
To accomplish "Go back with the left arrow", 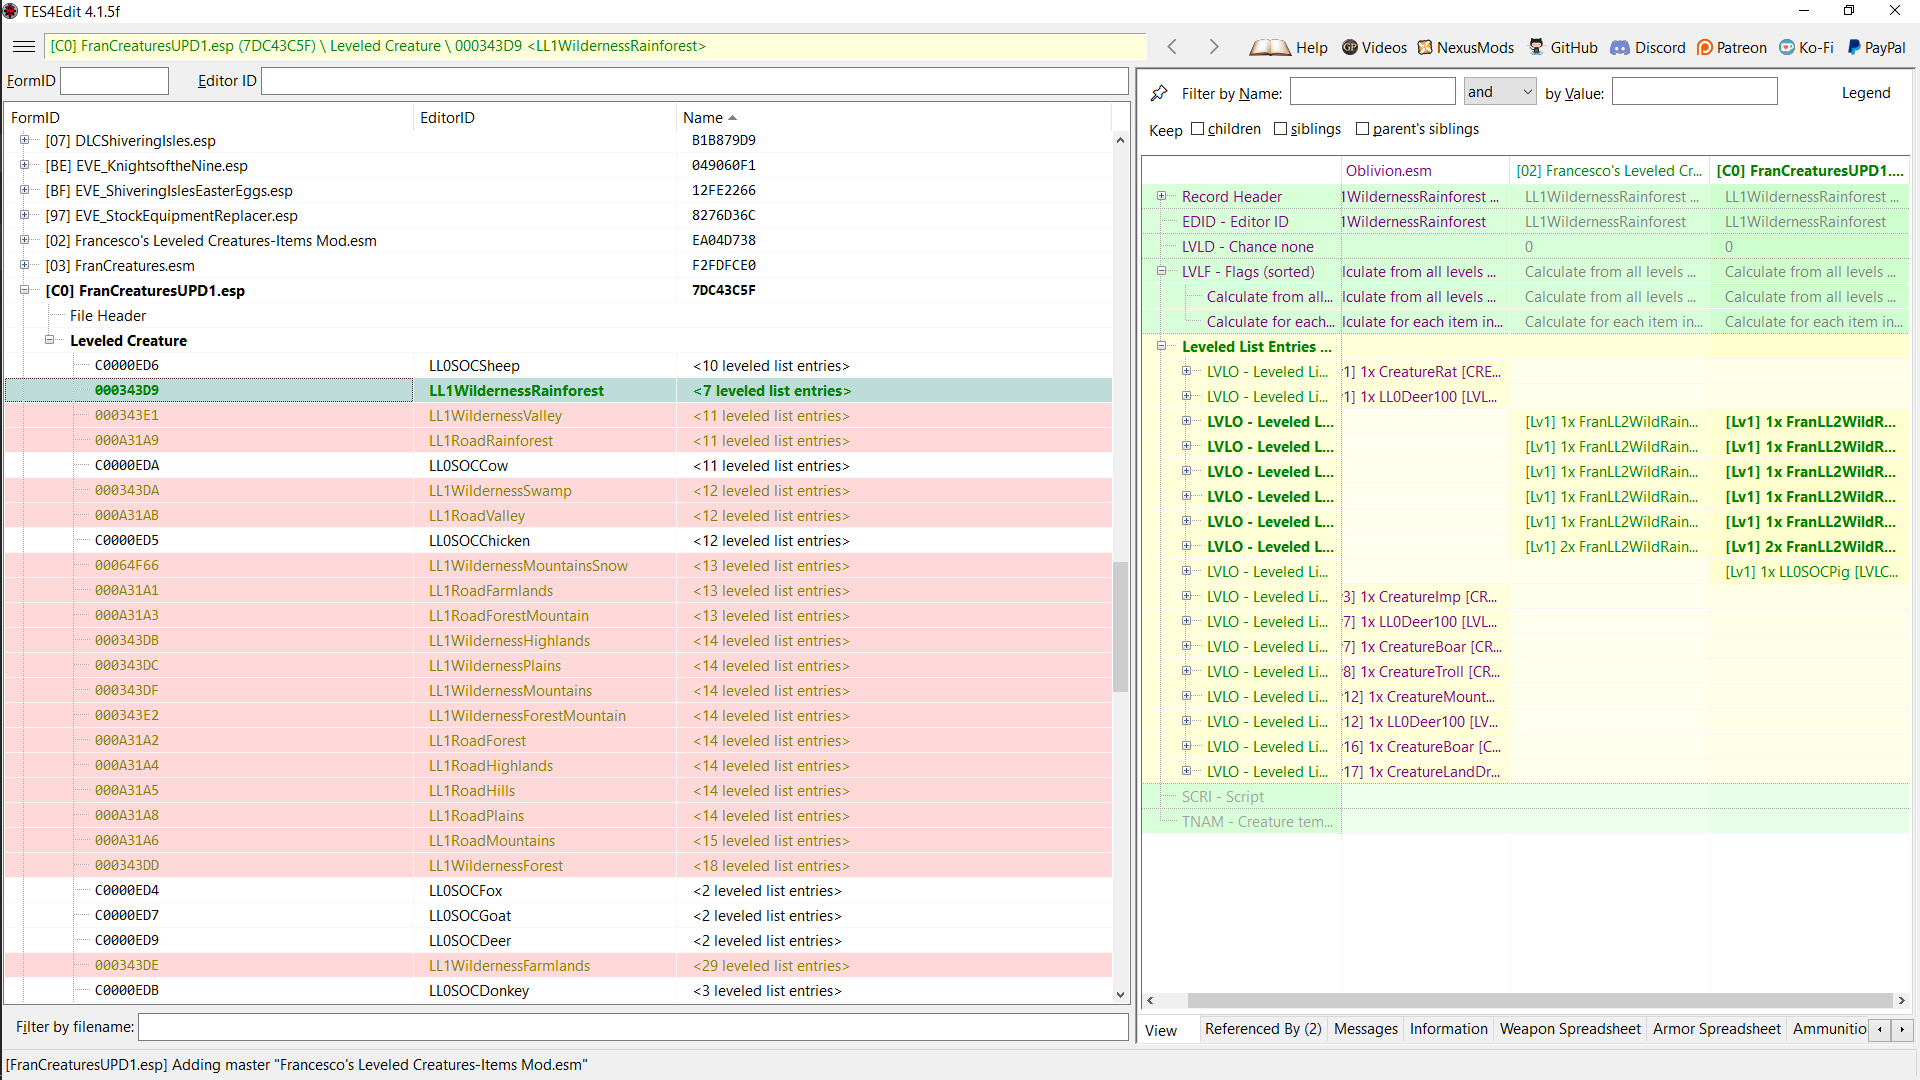I will (1172, 47).
